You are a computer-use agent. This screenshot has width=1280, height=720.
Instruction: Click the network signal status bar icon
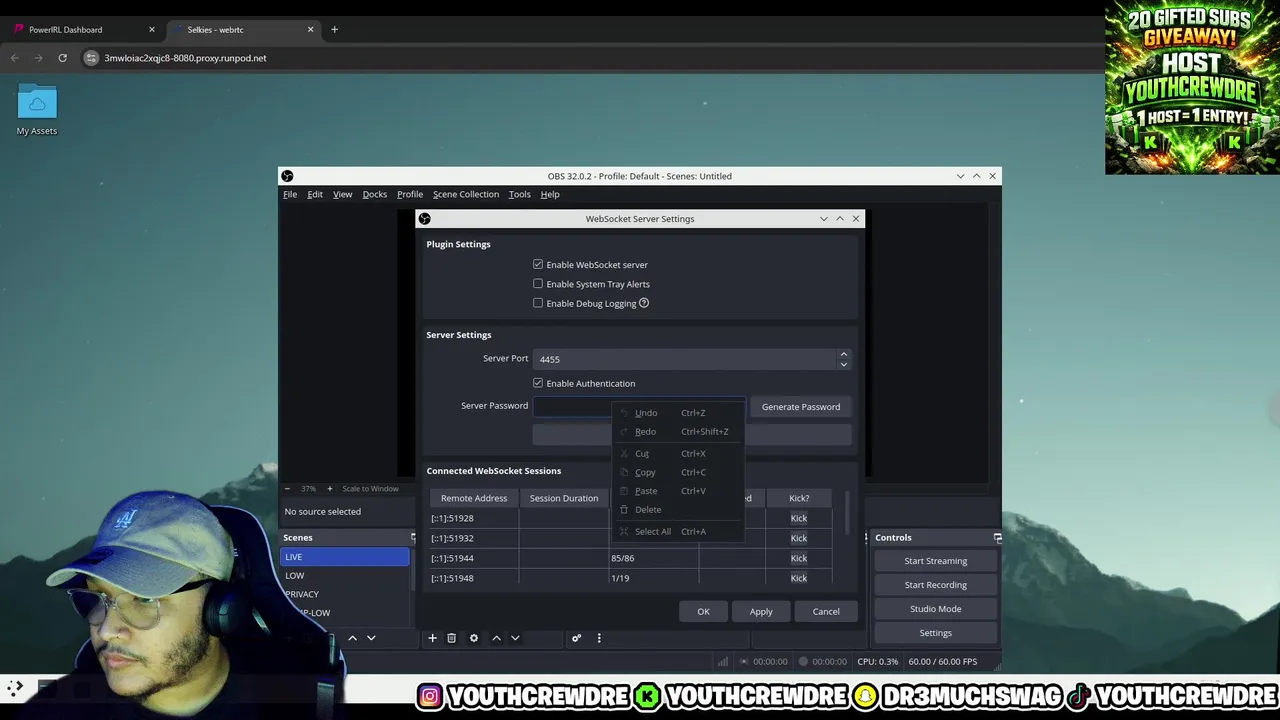[722, 662]
